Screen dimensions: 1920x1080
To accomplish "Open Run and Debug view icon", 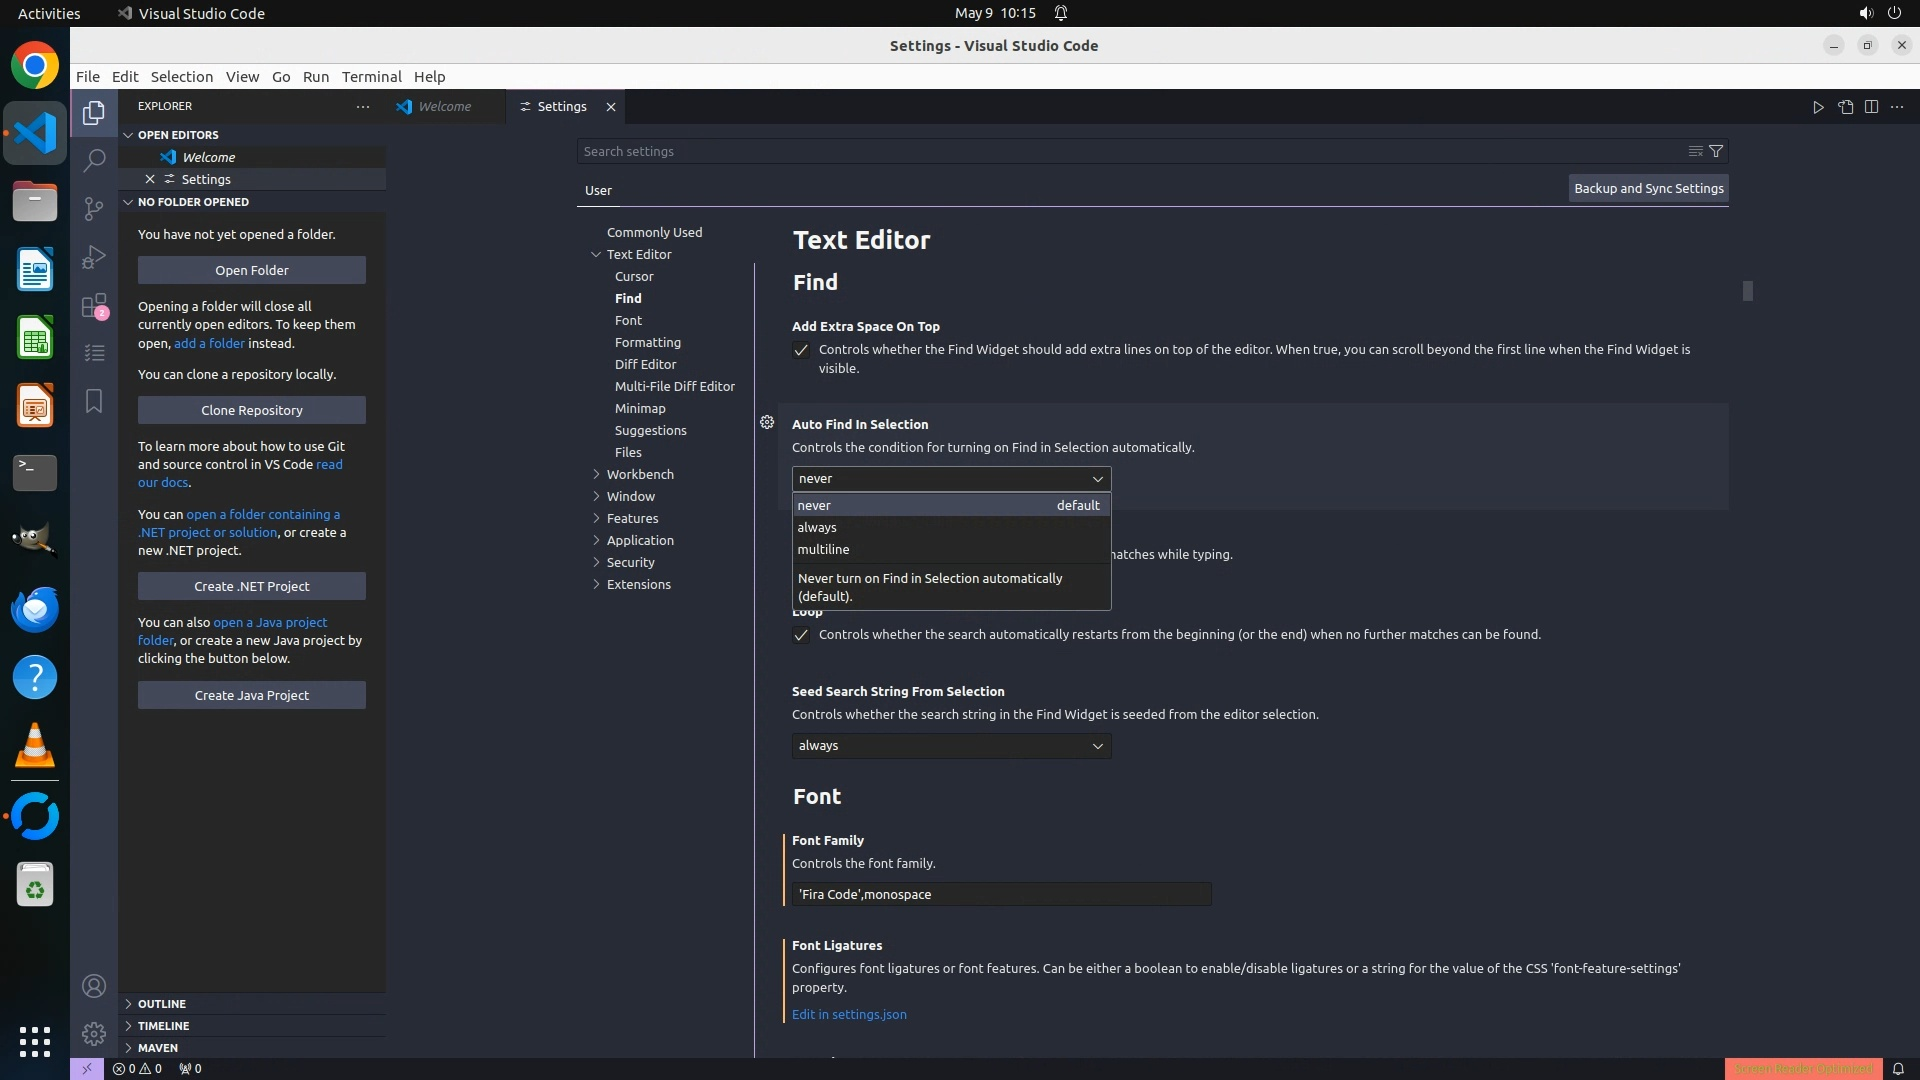I will [94, 257].
